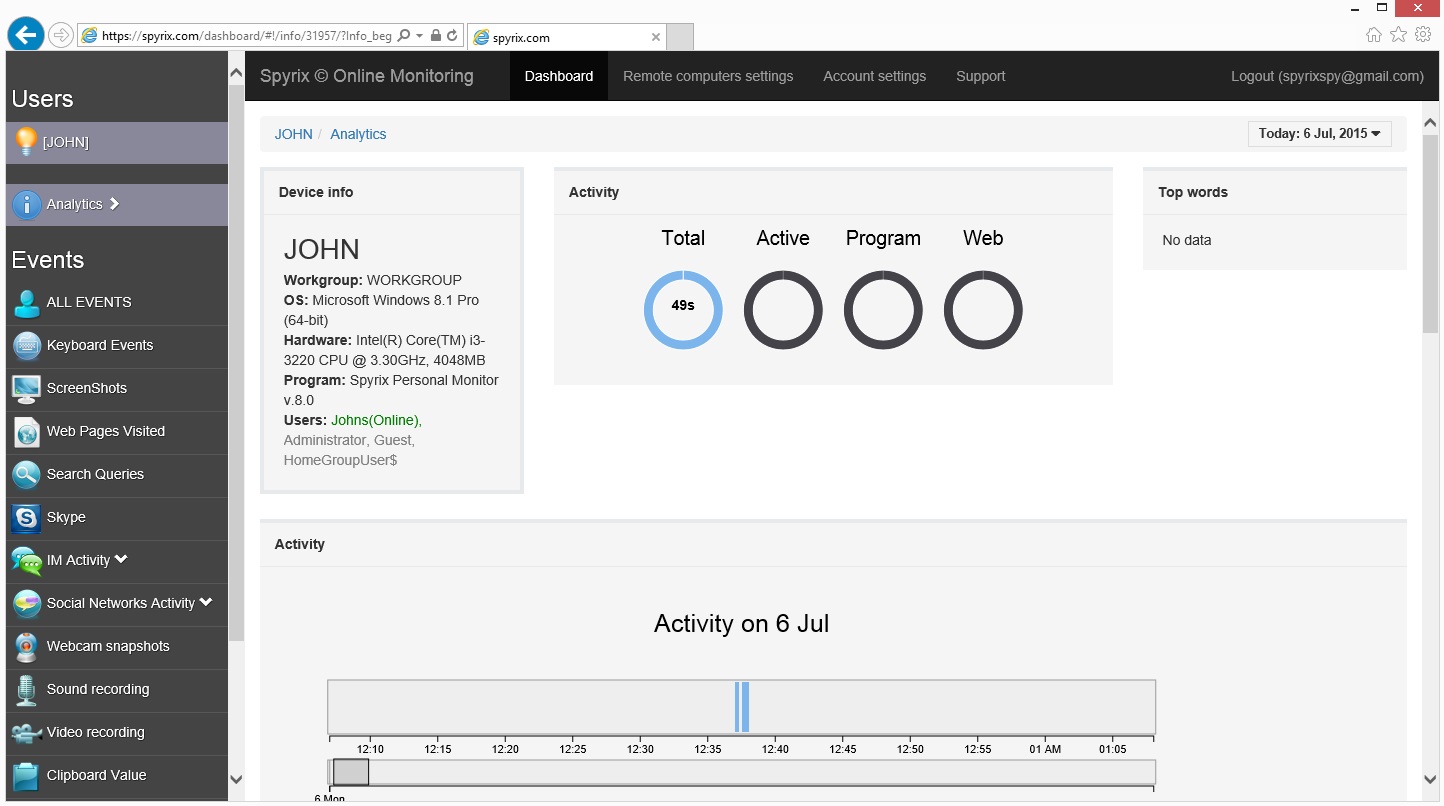Screen dimensions: 1444x806
Task: Click the Program activity ring
Action: tap(883, 309)
